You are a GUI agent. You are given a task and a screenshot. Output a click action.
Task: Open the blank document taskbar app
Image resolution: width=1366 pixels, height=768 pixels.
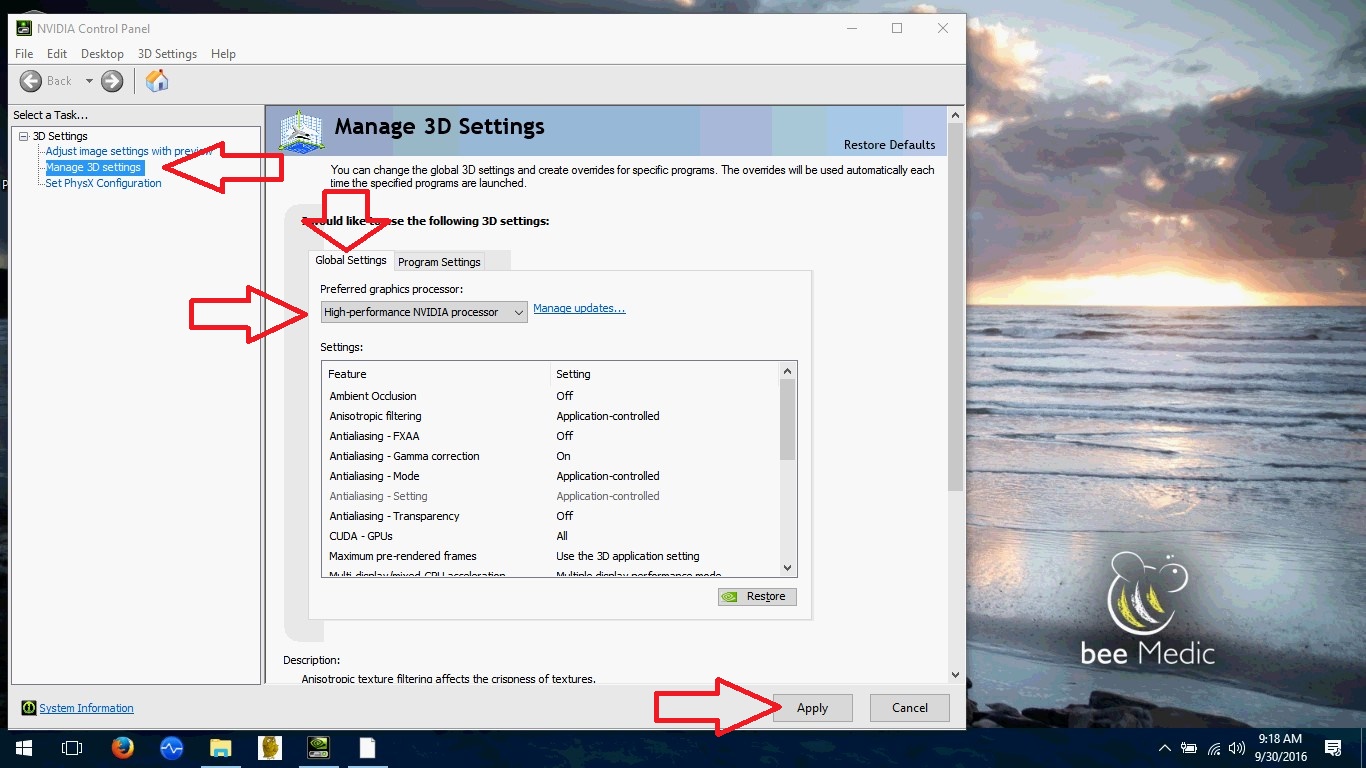pos(368,747)
